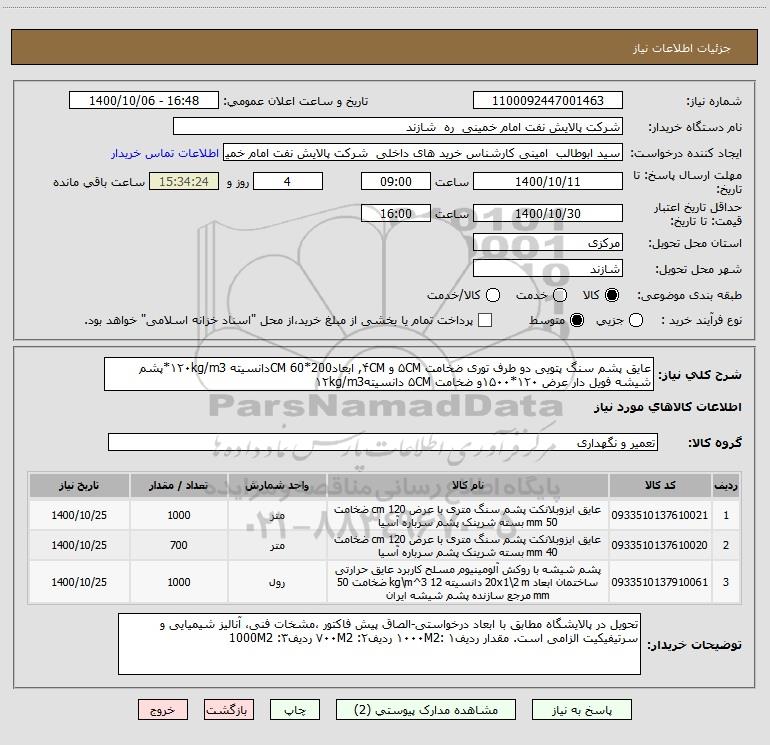Click the ردیف column header
Image resolution: width=770 pixels, height=745 pixels.
point(726,485)
